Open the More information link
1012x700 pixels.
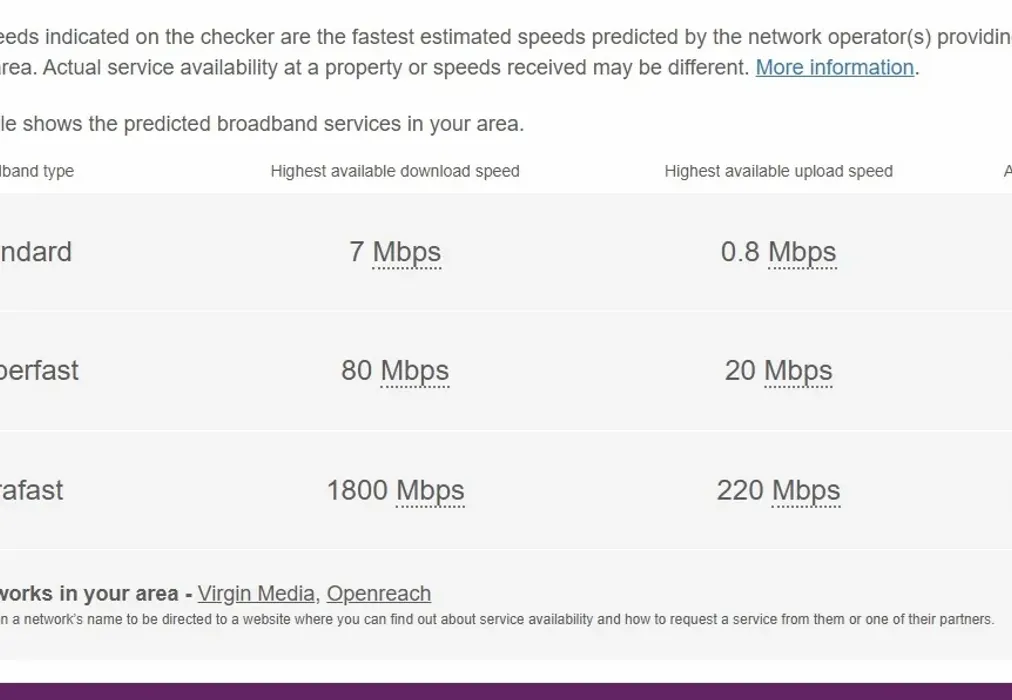(834, 68)
